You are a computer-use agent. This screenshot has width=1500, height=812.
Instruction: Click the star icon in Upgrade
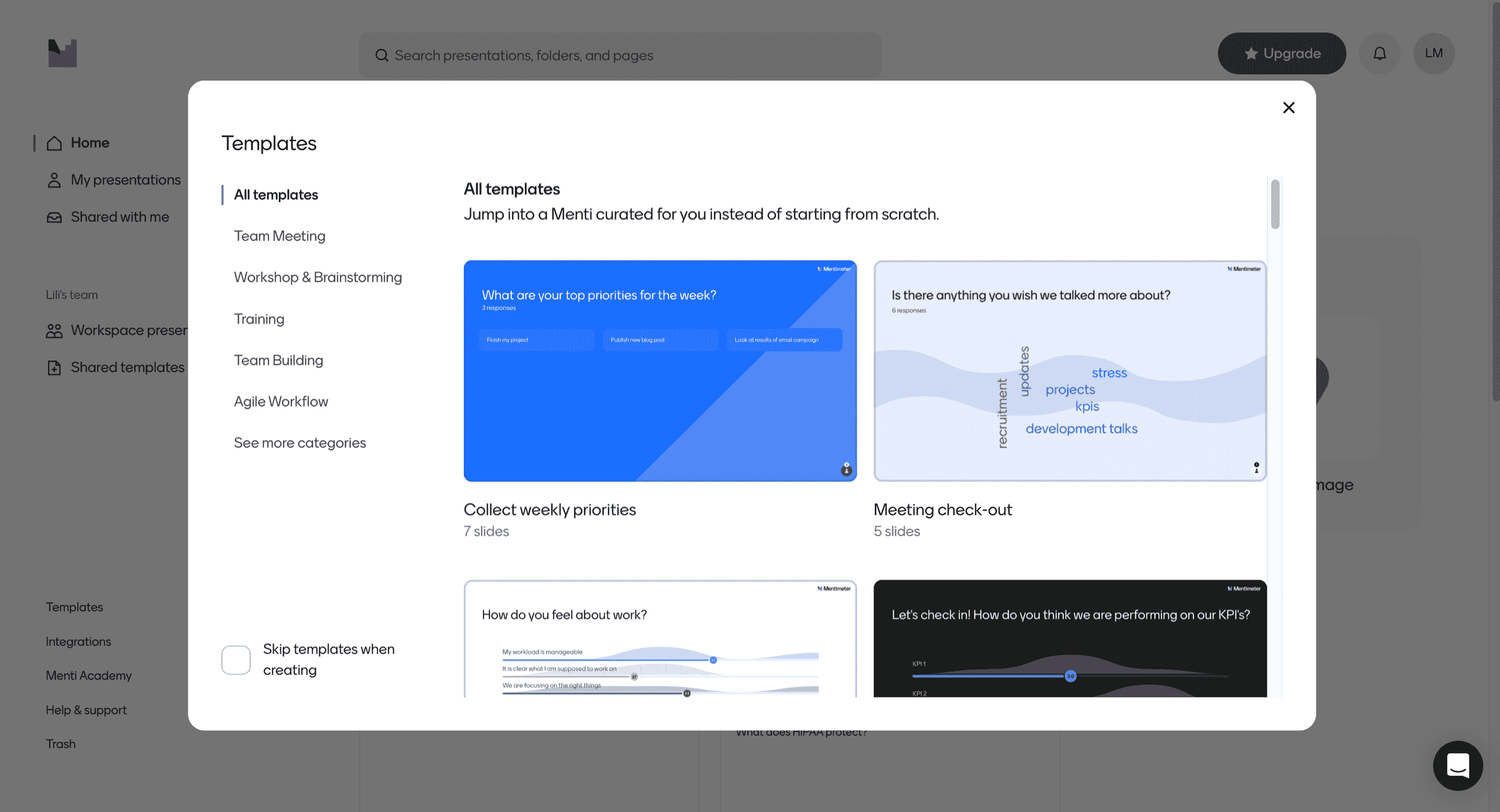(x=1251, y=54)
